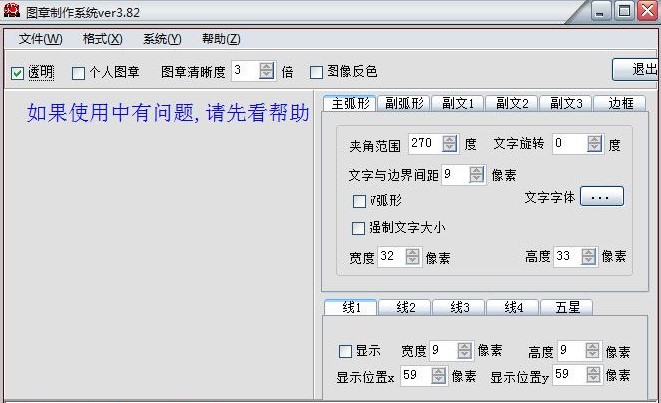Click the main arc 宽度 32 spinner arrows
This screenshot has width=661, height=403.
412,256
